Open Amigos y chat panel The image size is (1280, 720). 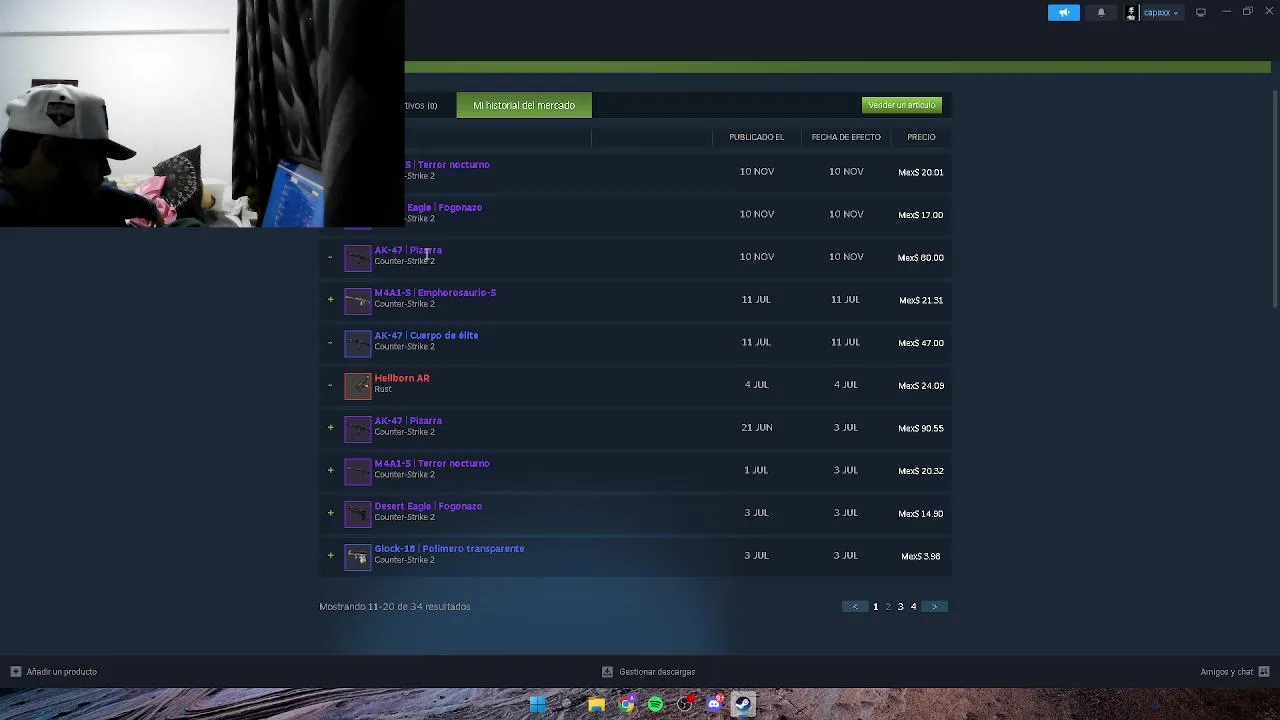[x=1227, y=672]
